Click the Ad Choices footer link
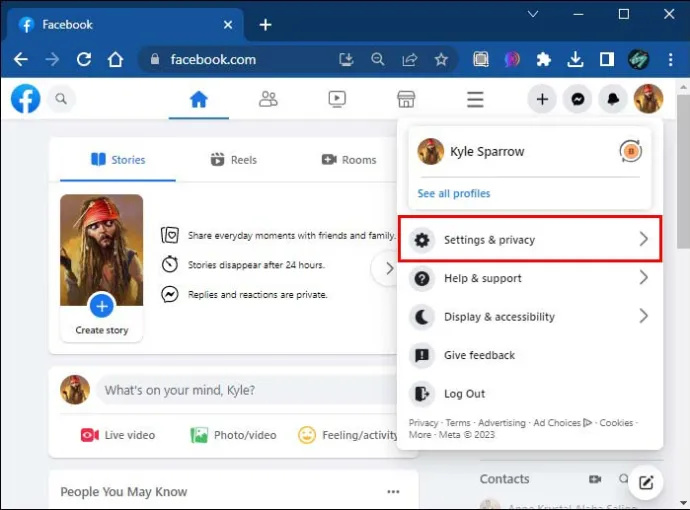690x510 pixels. [x=562, y=423]
